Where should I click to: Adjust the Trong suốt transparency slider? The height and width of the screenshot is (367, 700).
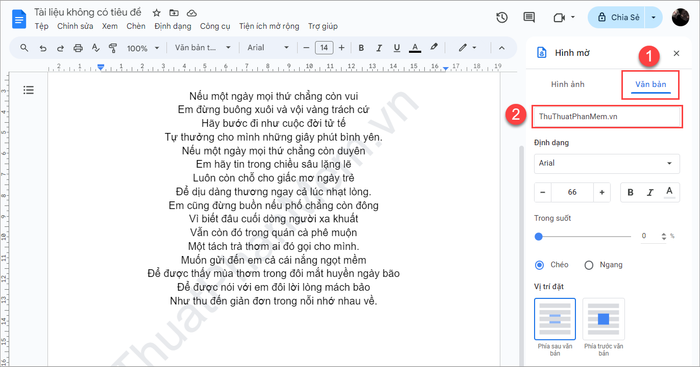(x=583, y=237)
